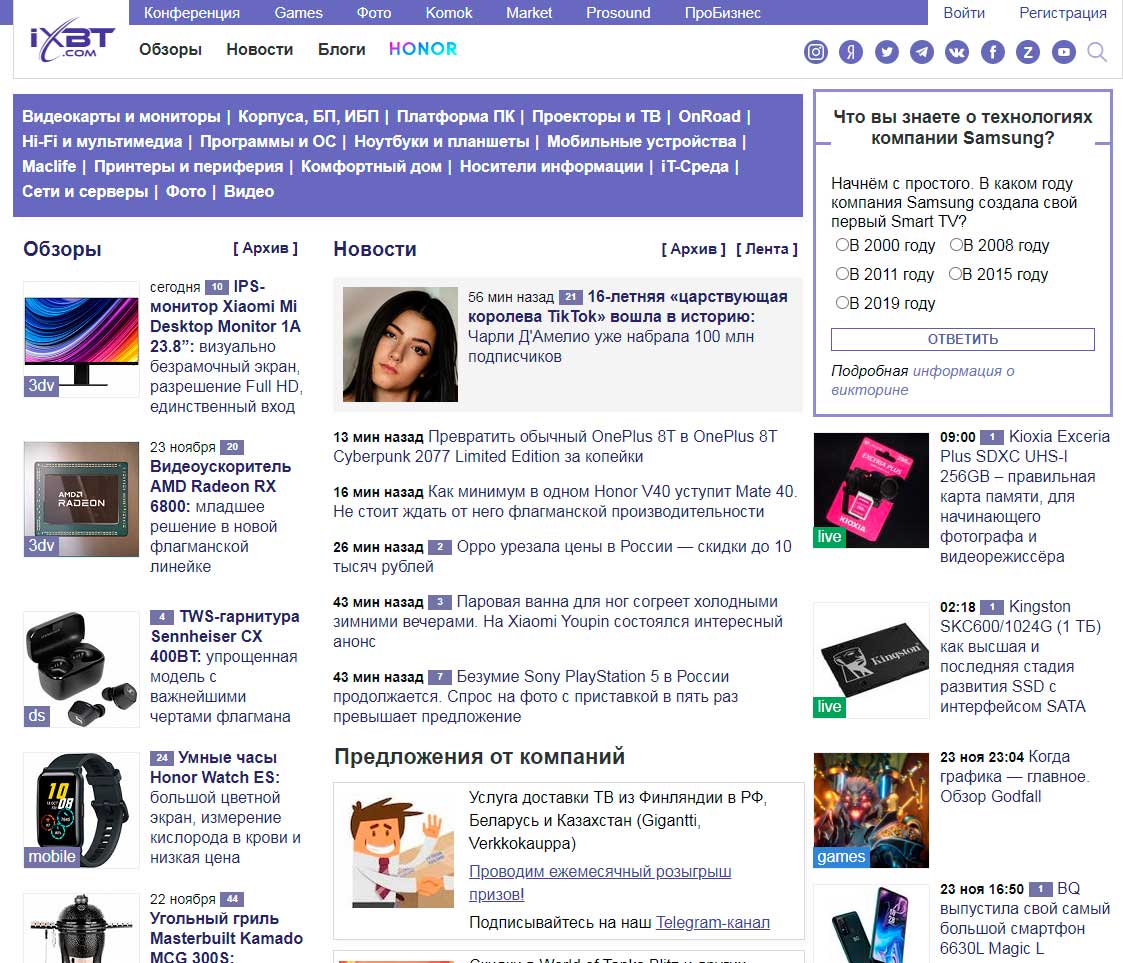The image size is (1123, 963).
Task: Open the Telegram social icon
Action: coord(922,52)
